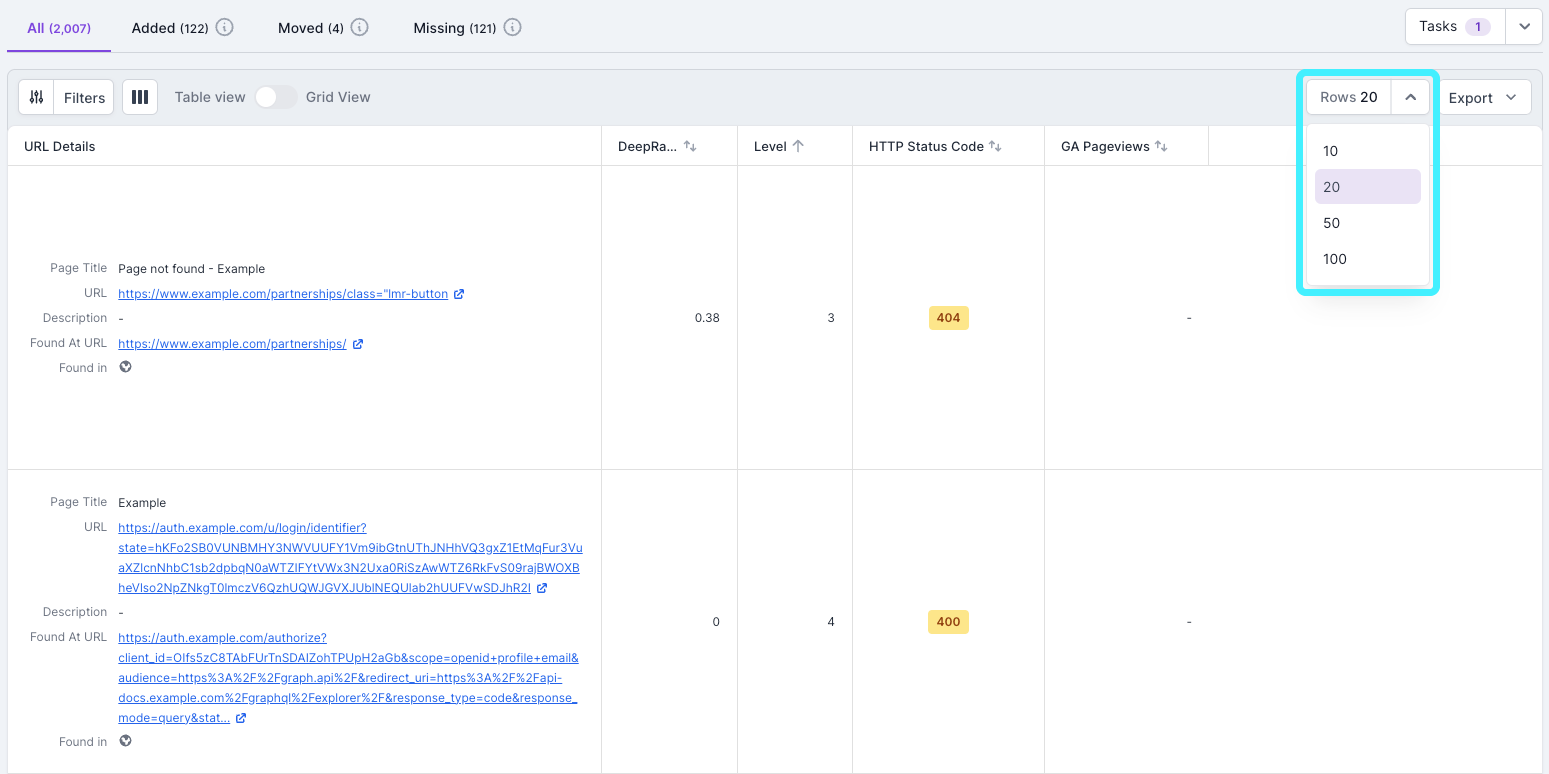Sort by DeepRank column arrows
The image size is (1549, 774).
(690, 146)
